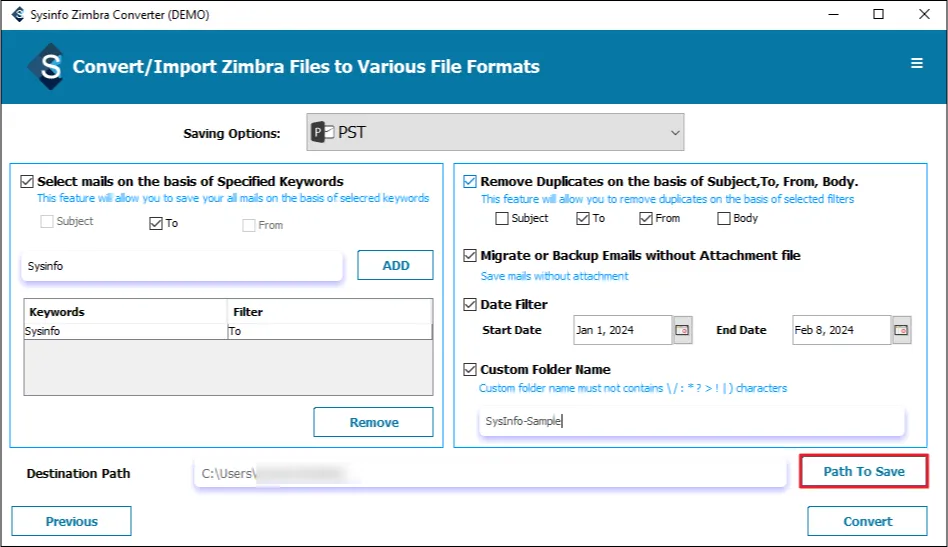
Task: Disable the Remove Duplicates checkbox
Action: [470, 182]
